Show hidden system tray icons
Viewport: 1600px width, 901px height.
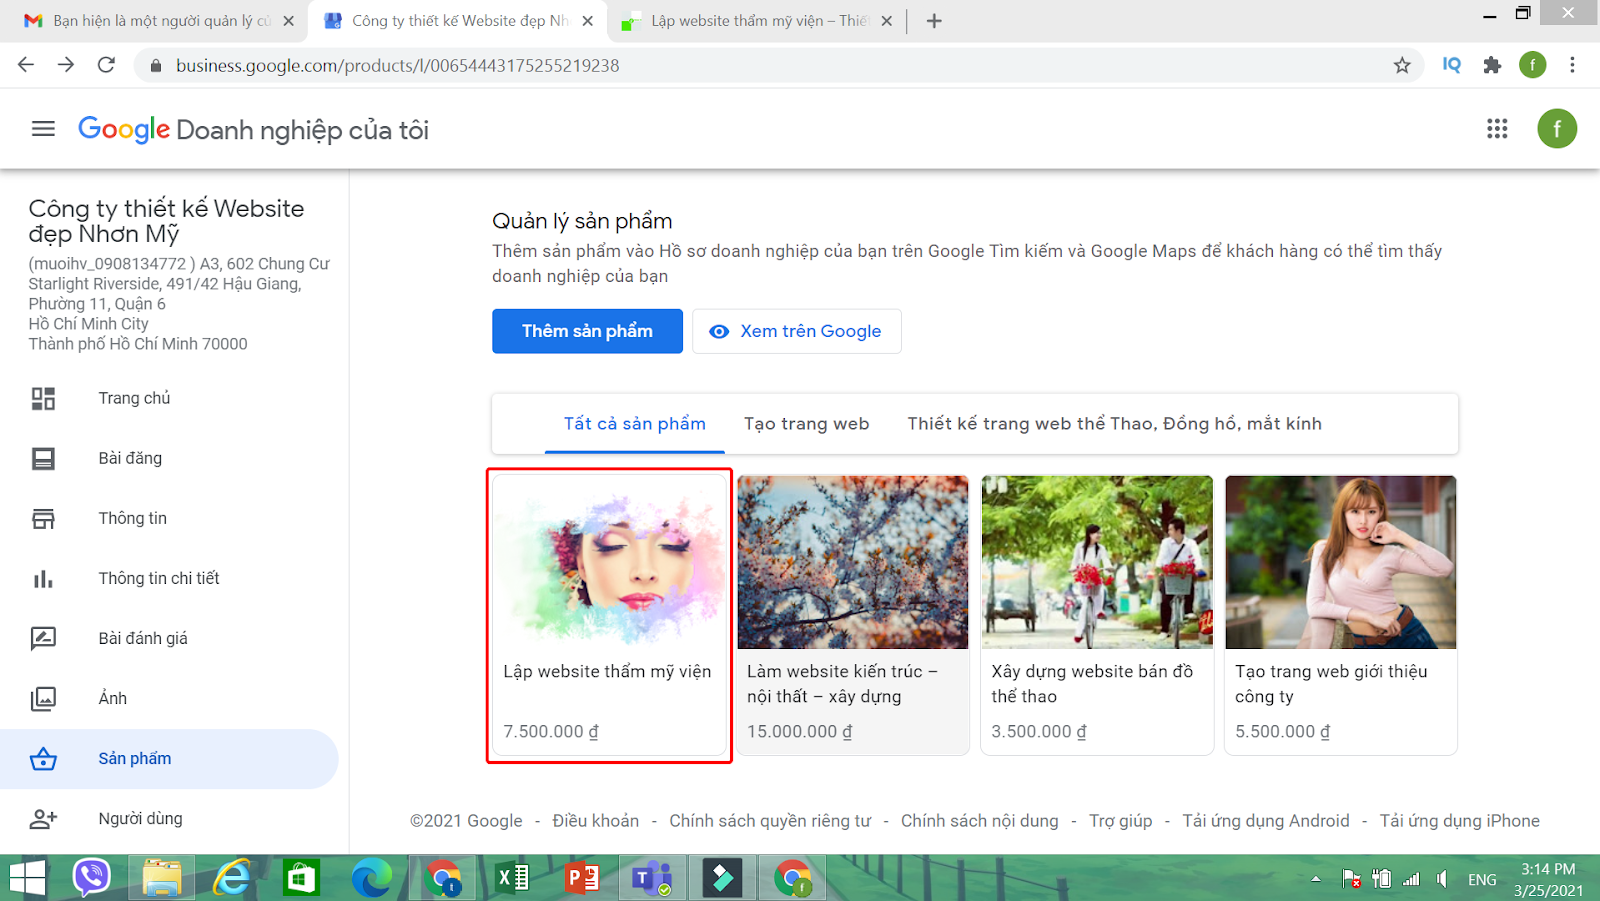pos(1316,879)
